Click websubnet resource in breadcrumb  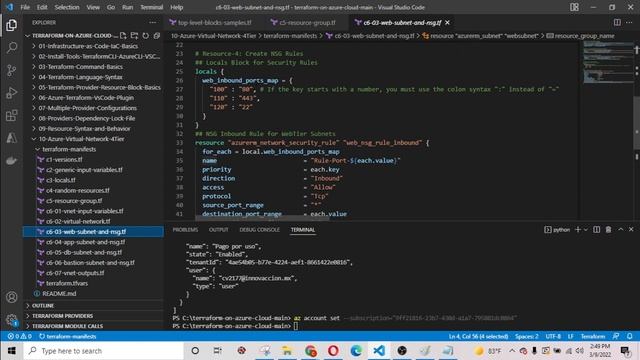[480, 36]
